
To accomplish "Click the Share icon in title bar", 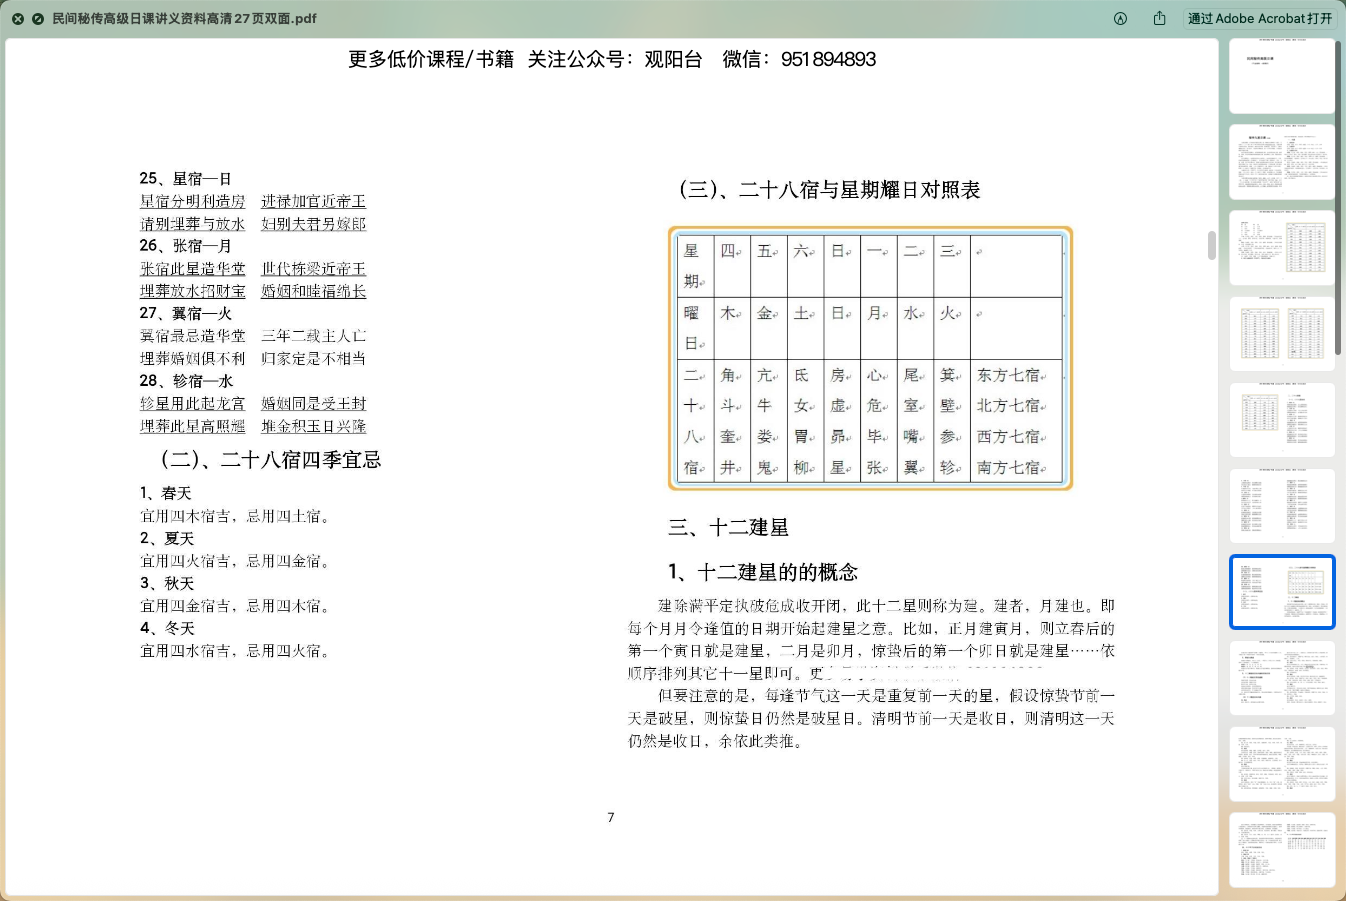I will pos(1159,19).
